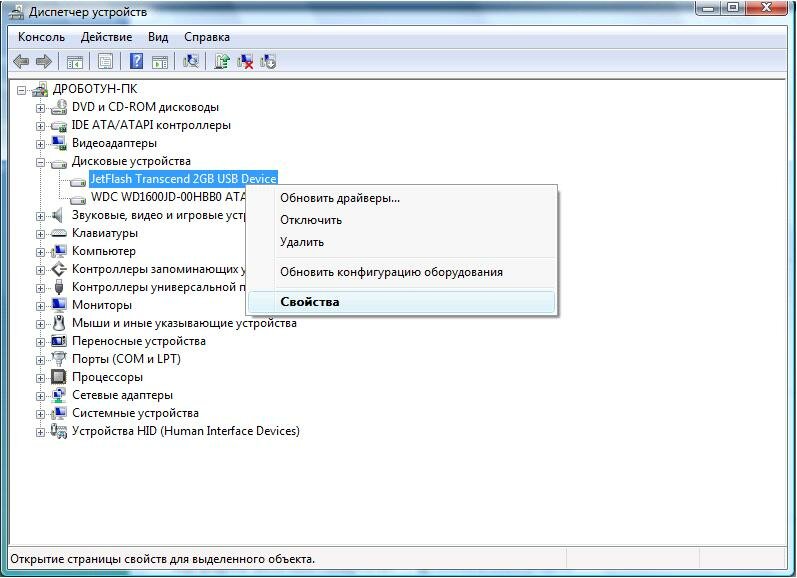Click the Мониторы monitor icon
797x578 pixels.
(58, 305)
